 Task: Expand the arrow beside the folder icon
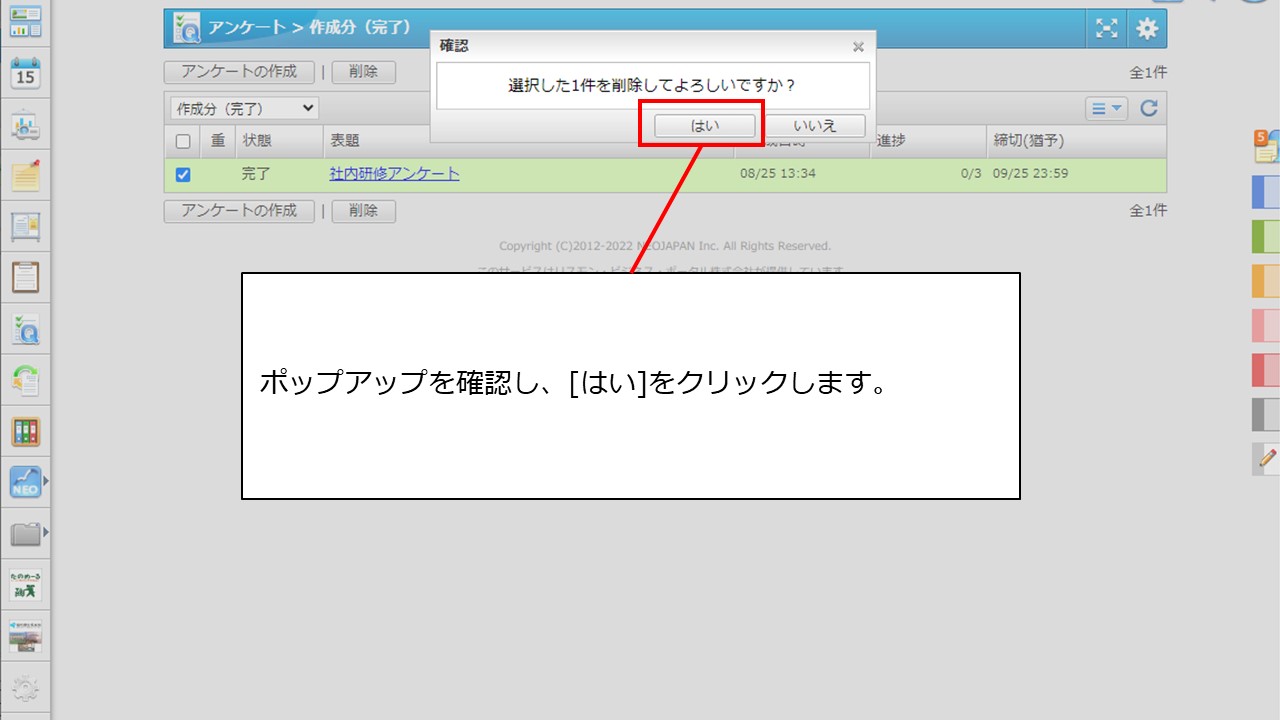46,531
